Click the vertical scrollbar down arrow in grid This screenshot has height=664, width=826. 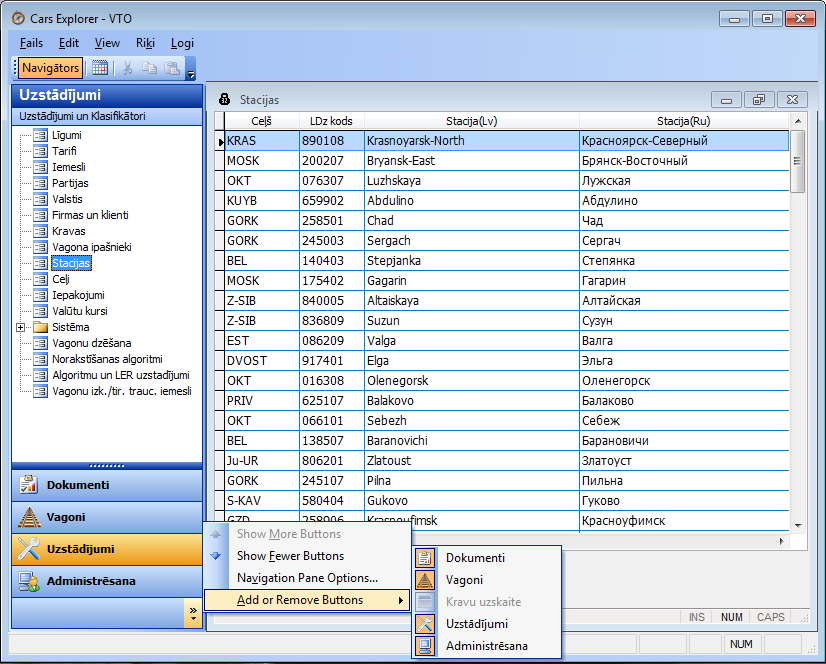tap(798, 524)
